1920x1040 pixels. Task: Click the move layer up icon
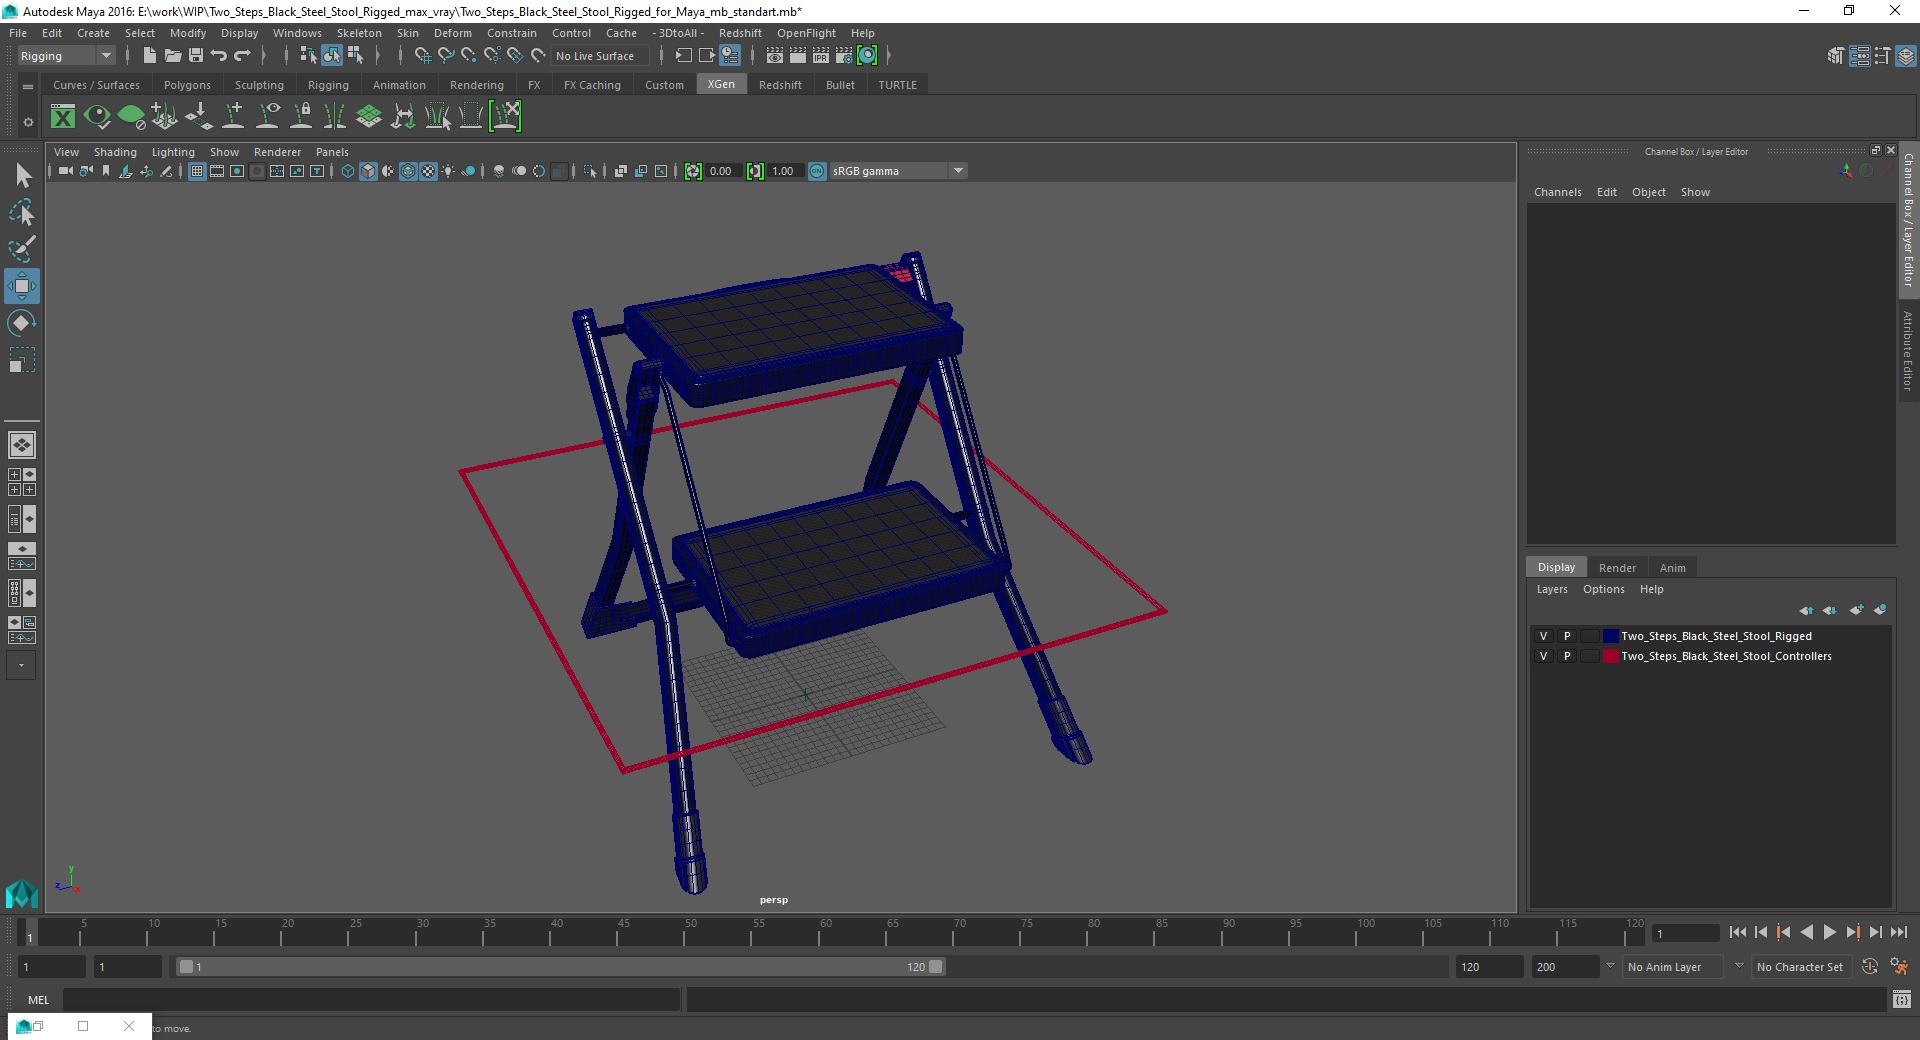(x=1806, y=610)
